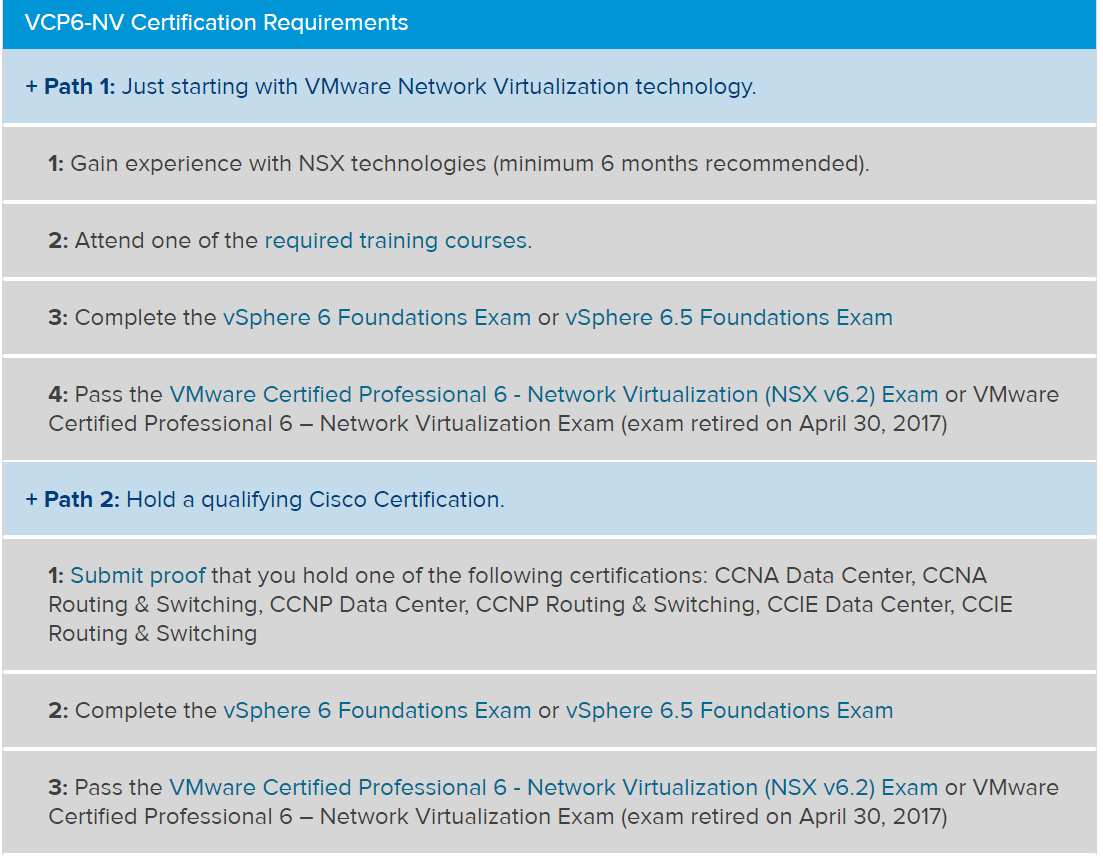Collapse the Path 2 Cisco Certification section
This screenshot has height=856, width=1103.
pyautogui.click(x=549, y=499)
